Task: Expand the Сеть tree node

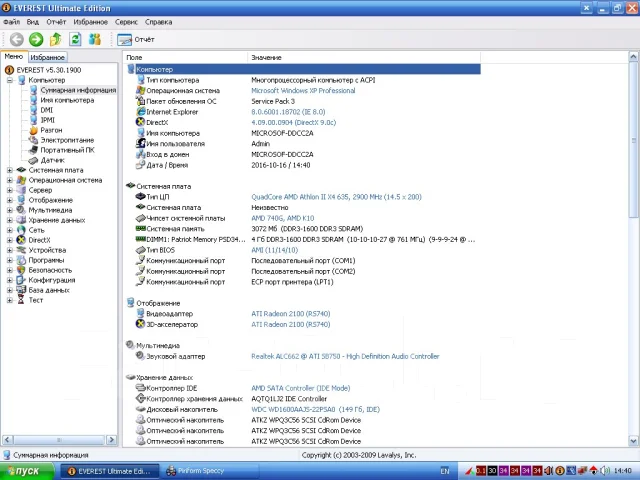Action: pos(10,230)
